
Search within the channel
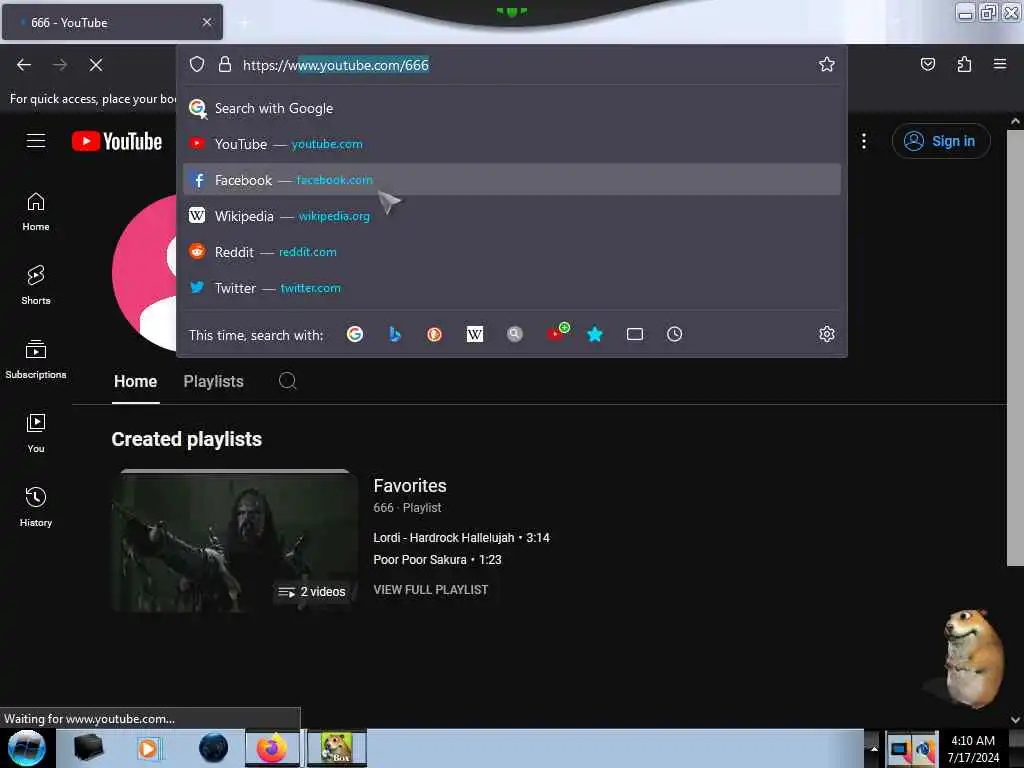coord(287,381)
